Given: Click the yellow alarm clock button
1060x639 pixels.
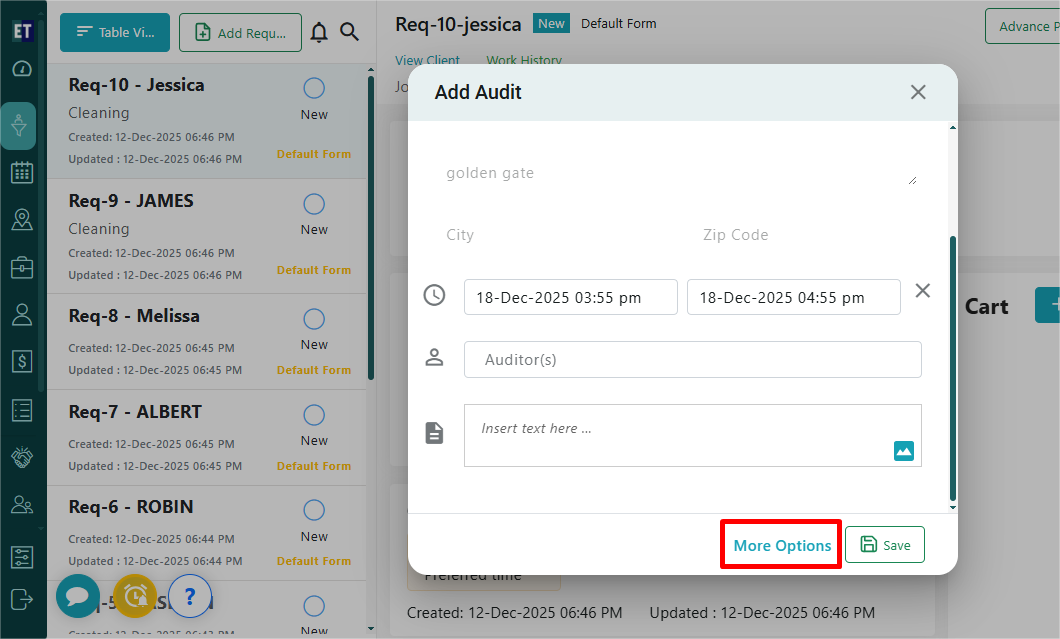Looking at the screenshot, I should (134, 596).
